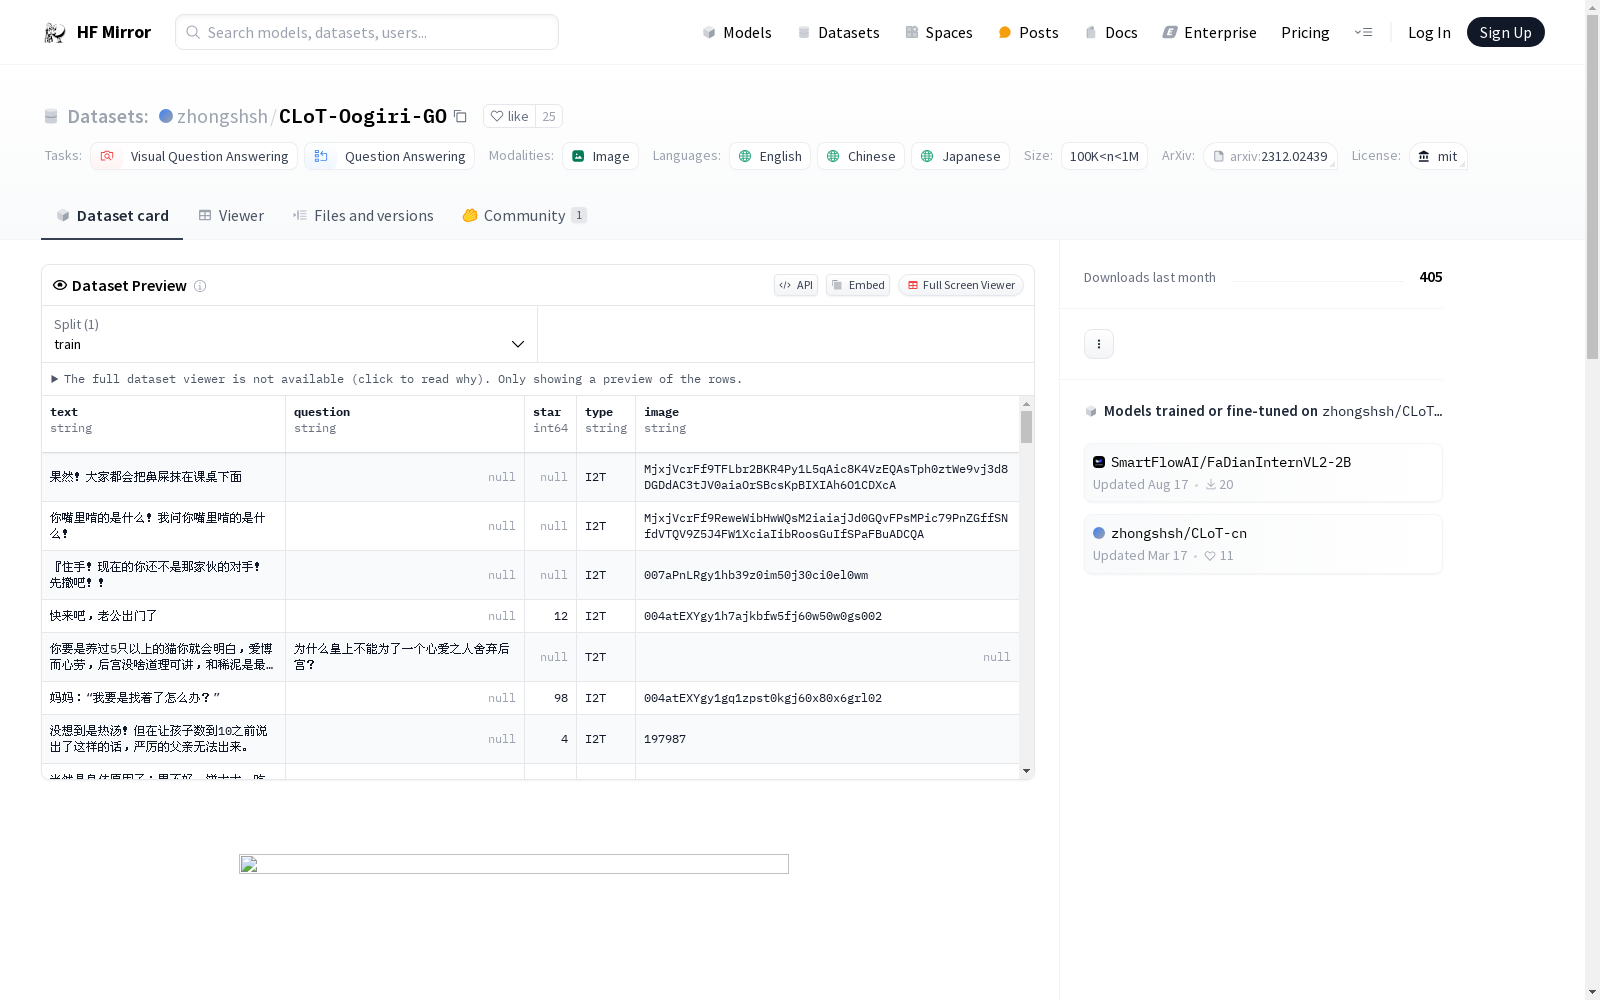
Task: Open Enterprise in the top navigation
Action: pyautogui.click(x=1209, y=32)
